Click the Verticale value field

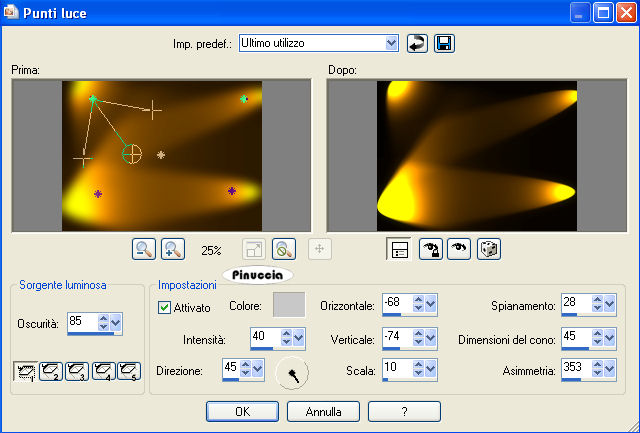pyautogui.click(x=398, y=337)
